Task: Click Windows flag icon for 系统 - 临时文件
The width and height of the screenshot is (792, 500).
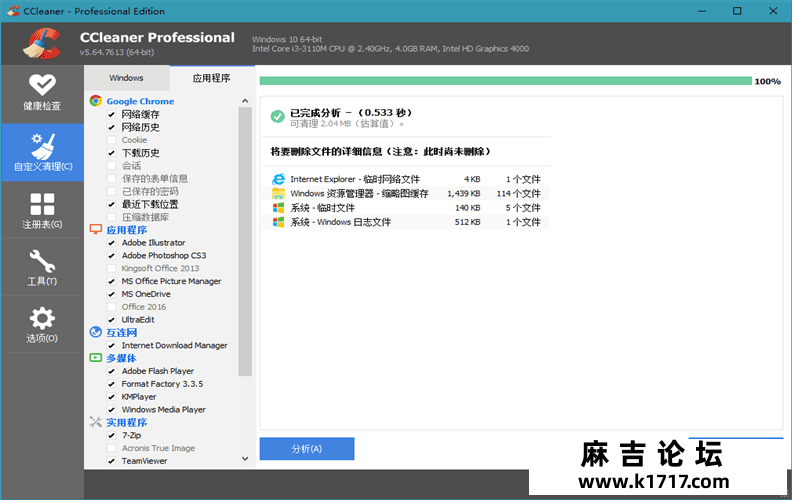Action: (x=278, y=208)
